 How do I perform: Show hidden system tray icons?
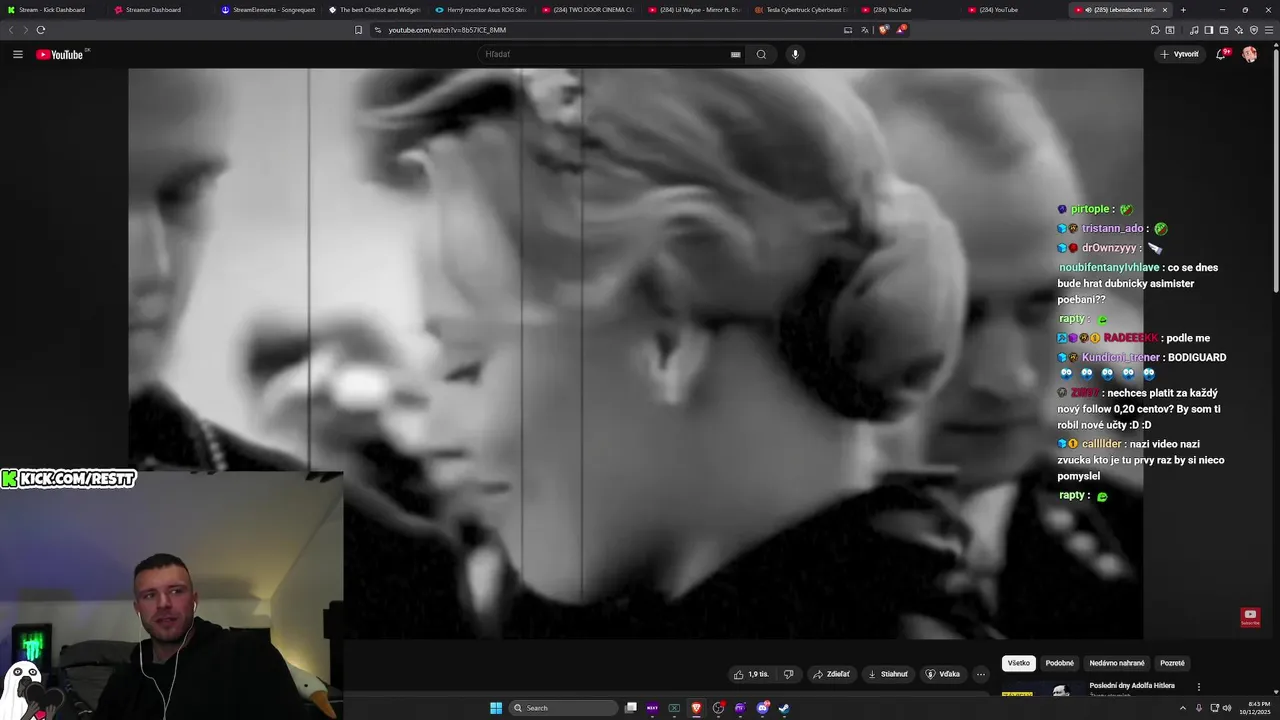pyautogui.click(x=1182, y=708)
